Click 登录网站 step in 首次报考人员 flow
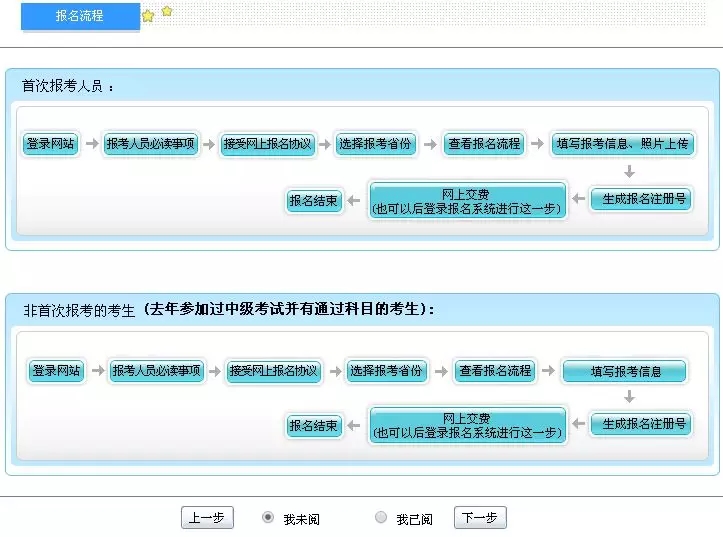Image resolution: width=723 pixels, height=537 pixels. 50,144
